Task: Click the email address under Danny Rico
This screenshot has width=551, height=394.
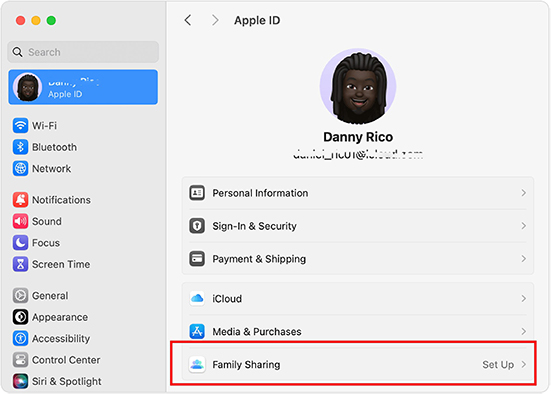Action: point(358,154)
